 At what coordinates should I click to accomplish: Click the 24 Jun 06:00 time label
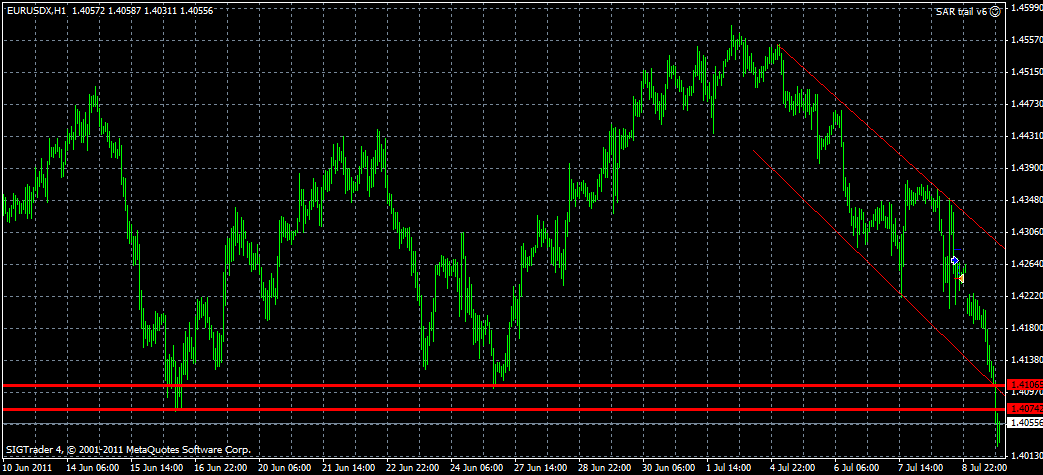(476, 468)
